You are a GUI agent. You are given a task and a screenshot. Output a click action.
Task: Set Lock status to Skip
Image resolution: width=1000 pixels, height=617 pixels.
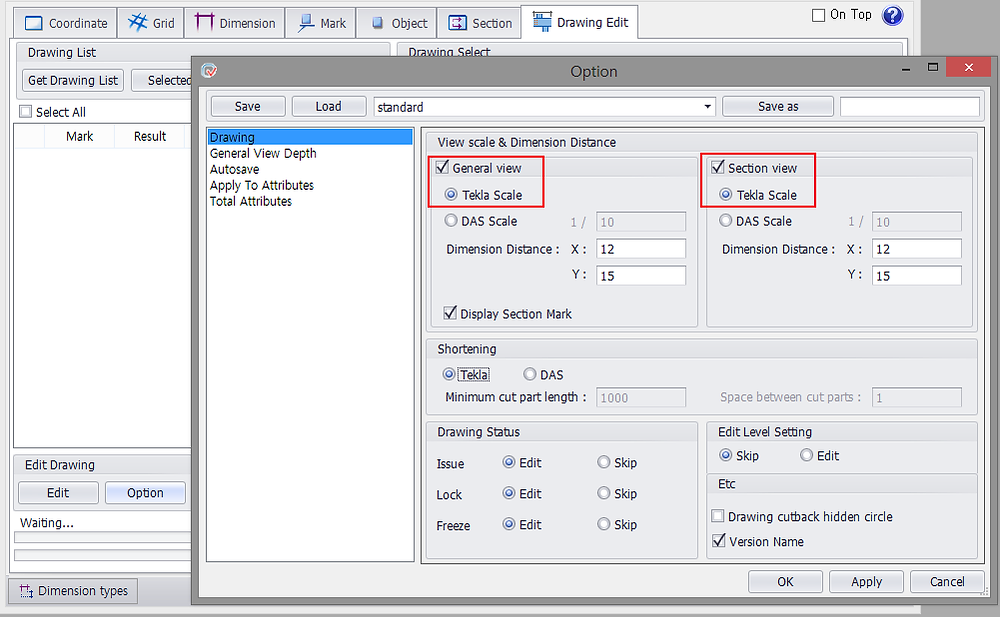(x=603, y=493)
